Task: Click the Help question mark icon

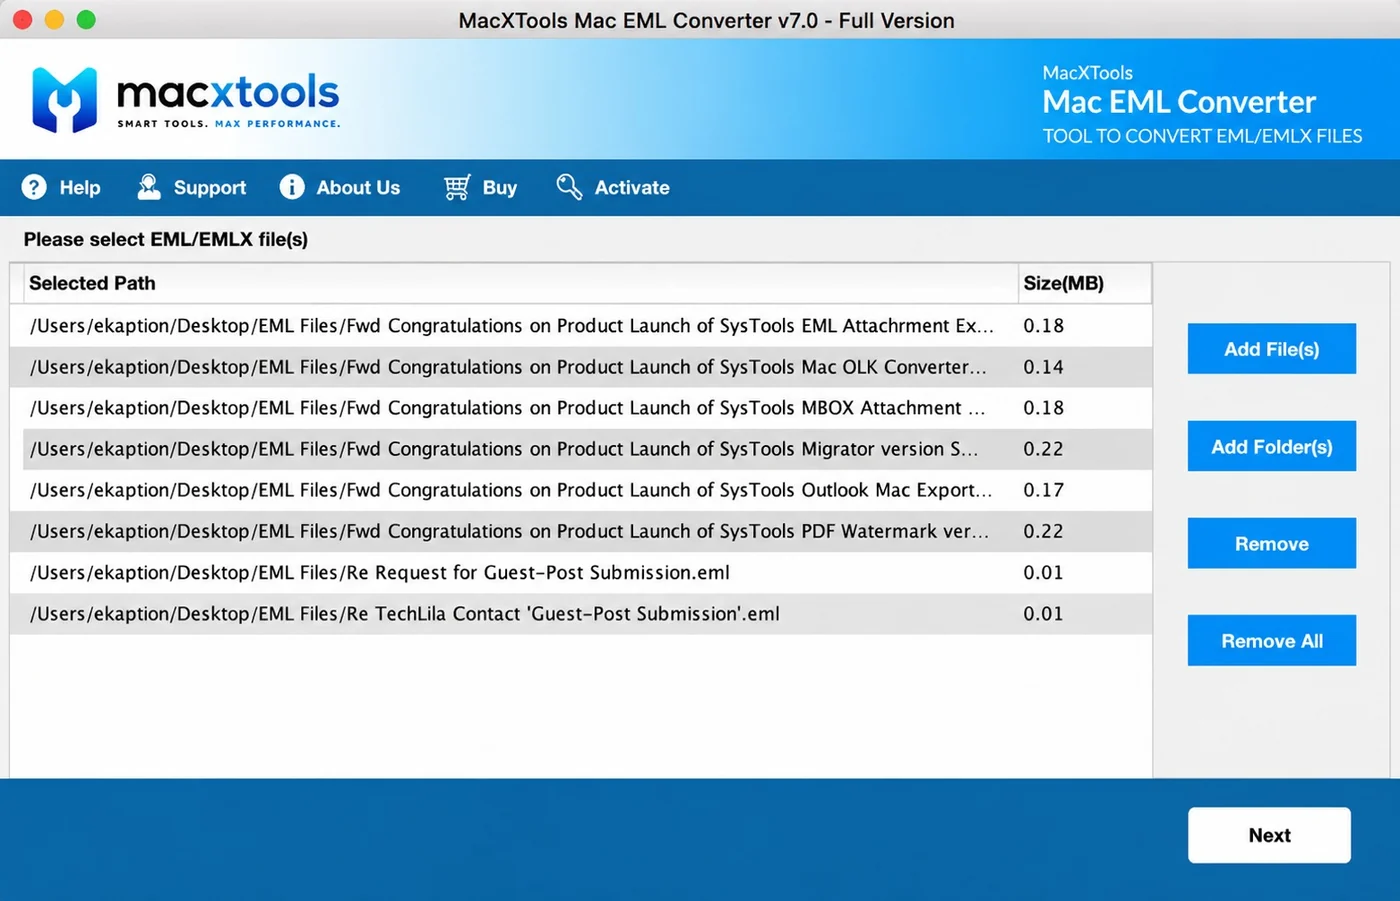Action: click(x=34, y=187)
